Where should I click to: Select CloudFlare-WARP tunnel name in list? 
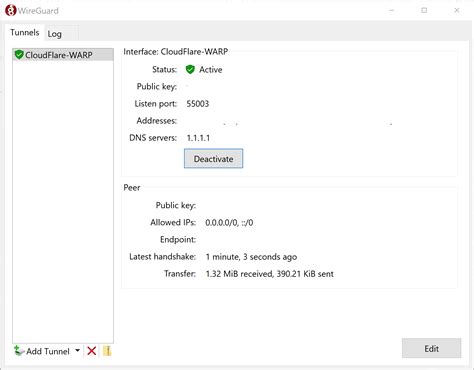[59, 55]
